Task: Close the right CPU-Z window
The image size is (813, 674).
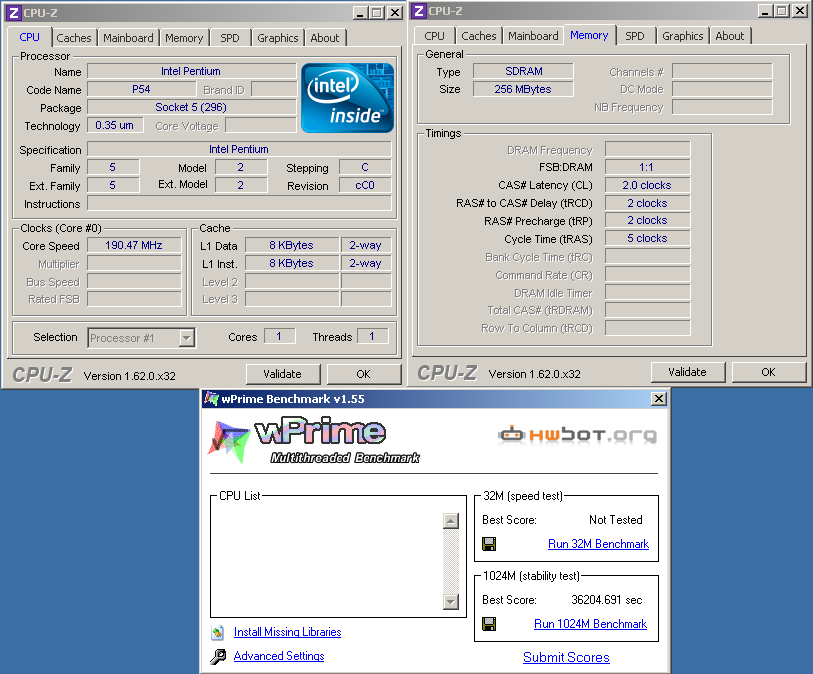Action: 800,10
